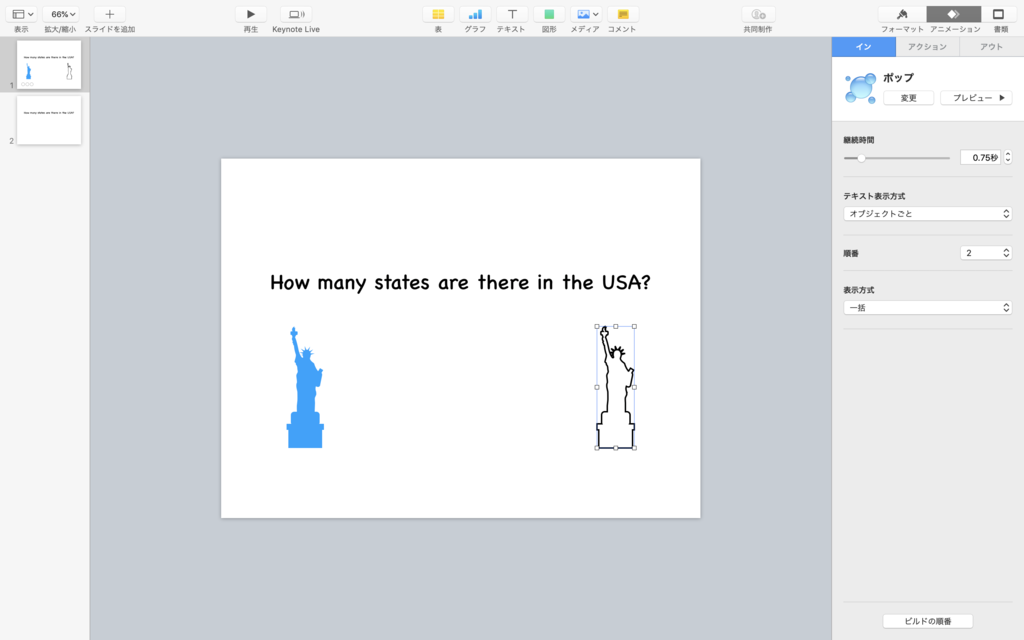Screen dimensions: 1024x640
Task: Toggle the アニメーション animate inspector
Action: (x=953, y=14)
